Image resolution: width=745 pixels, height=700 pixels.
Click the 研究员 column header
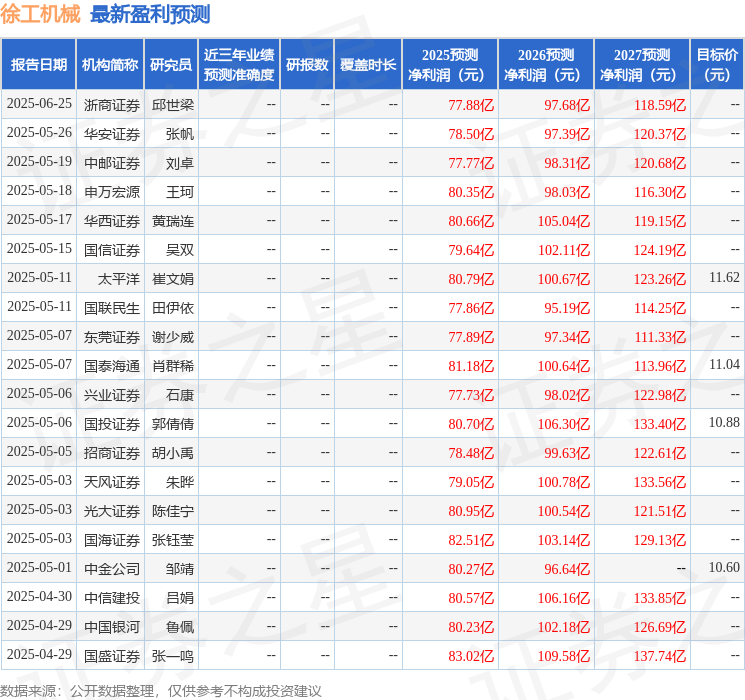pos(171,65)
